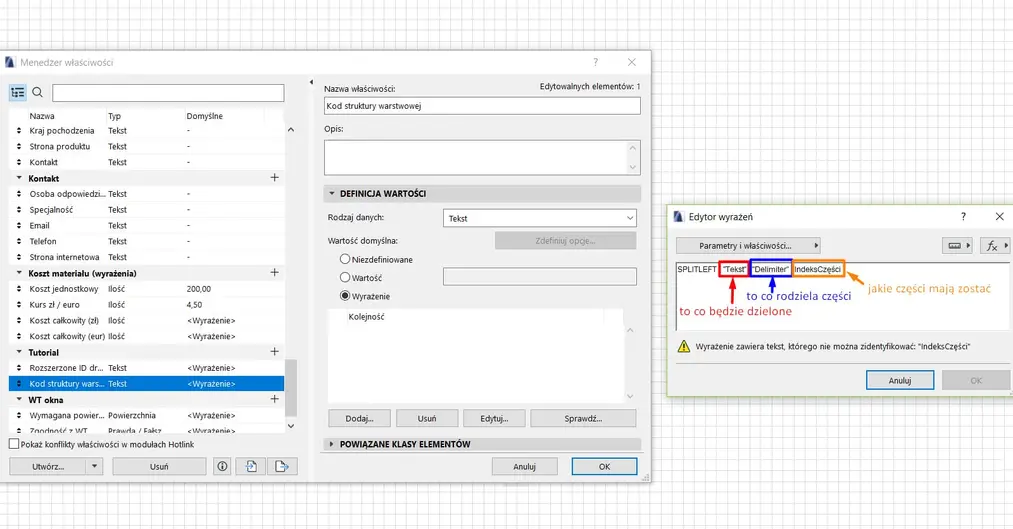
Task: Click the export properties icon button
Action: pyautogui.click(x=282, y=466)
